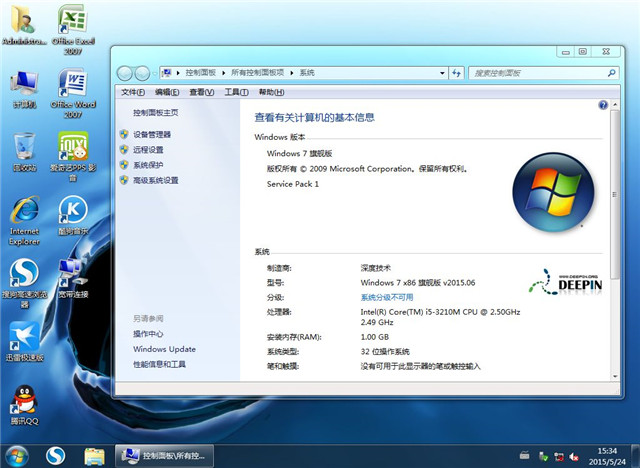This screenshot has height=468, width=640.
Task: Click the 系统分级不可用 rating link
Action: pos(387,297)
